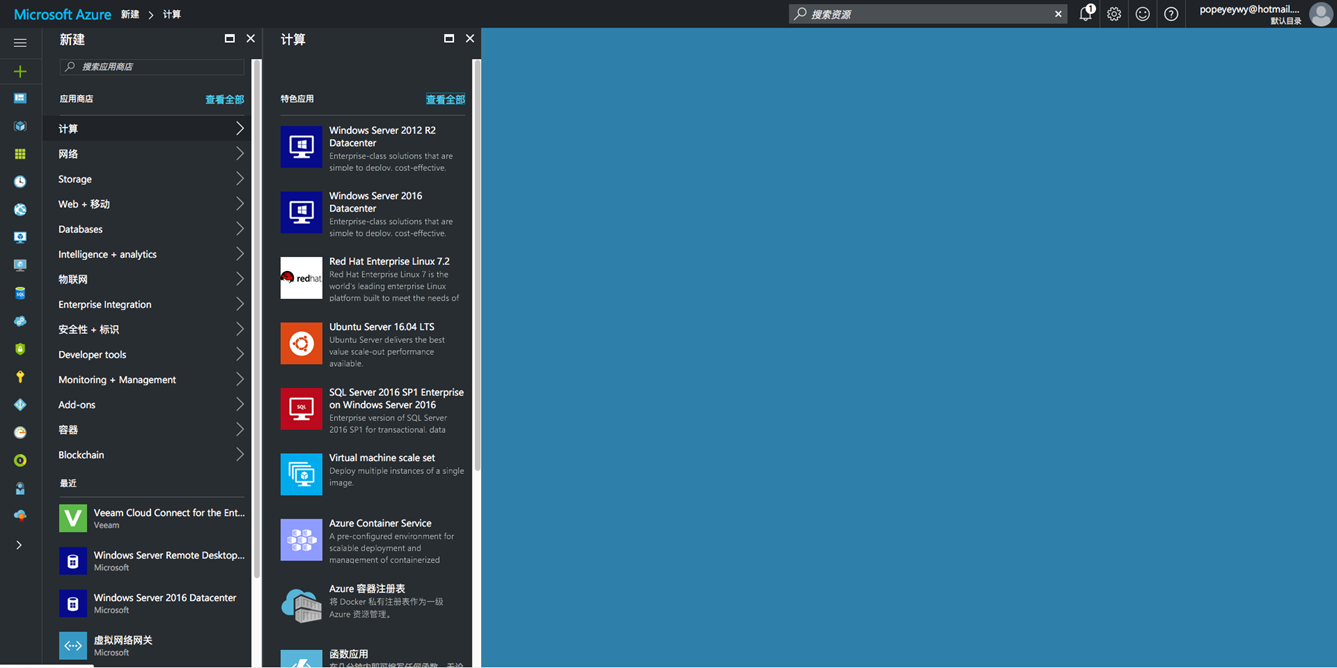Select SQL Server 2016 SP1 Enterprise icon

tap(301, 409)
